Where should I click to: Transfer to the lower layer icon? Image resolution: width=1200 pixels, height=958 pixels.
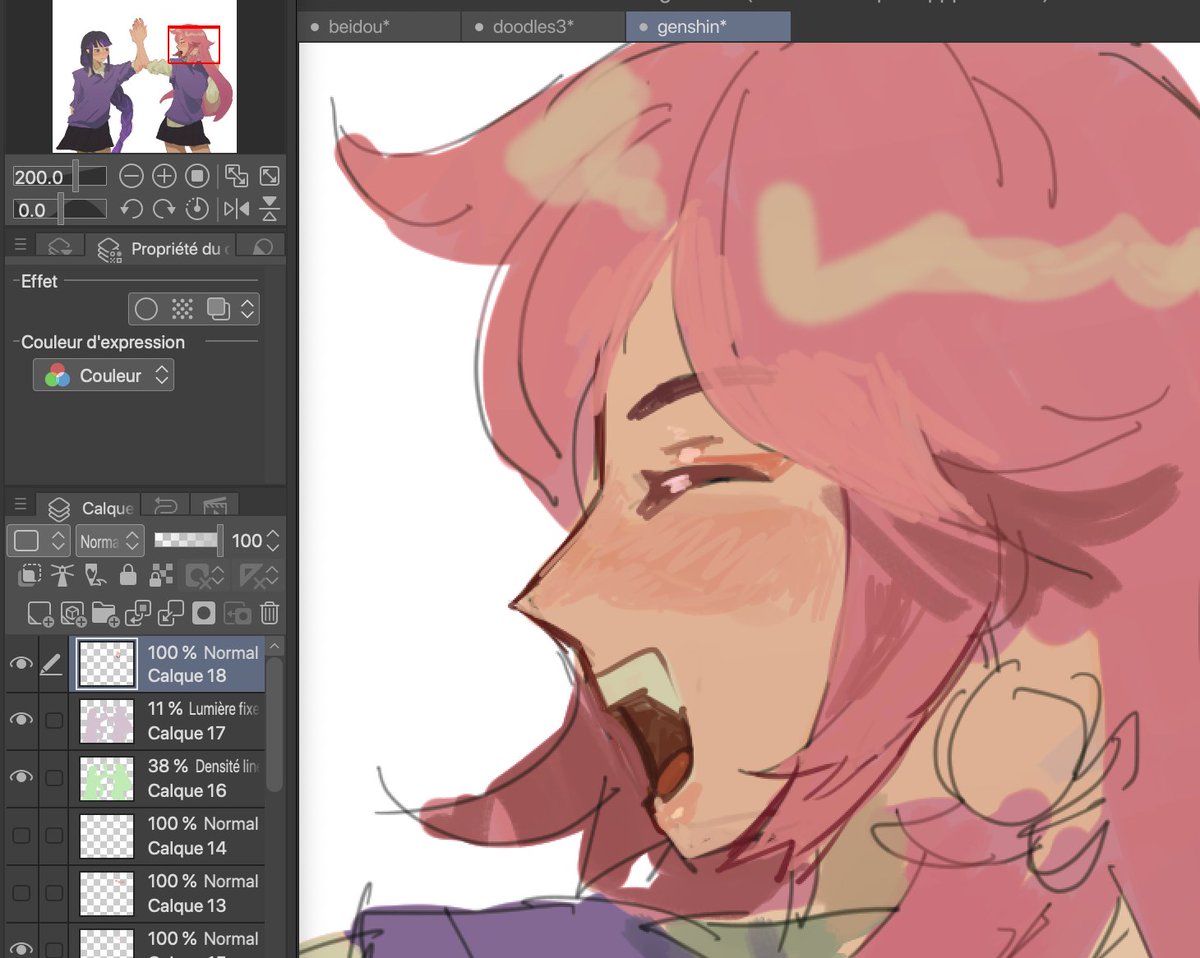pyautogui.click(x=138, y=612)
